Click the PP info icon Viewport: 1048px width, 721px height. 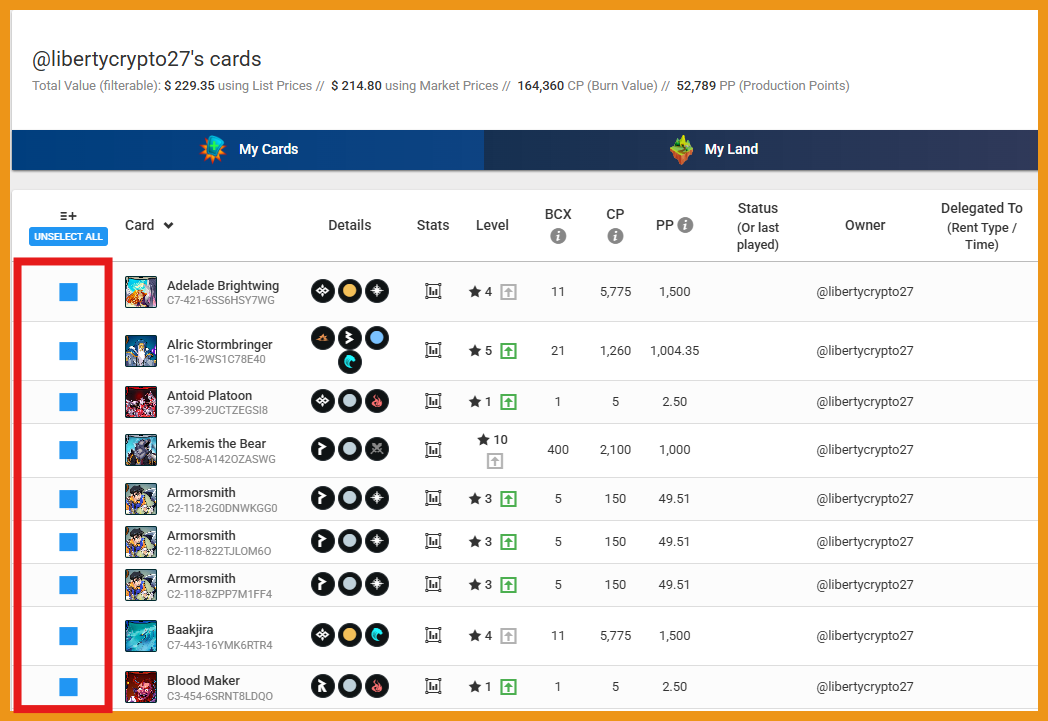[x=685, y=226]
